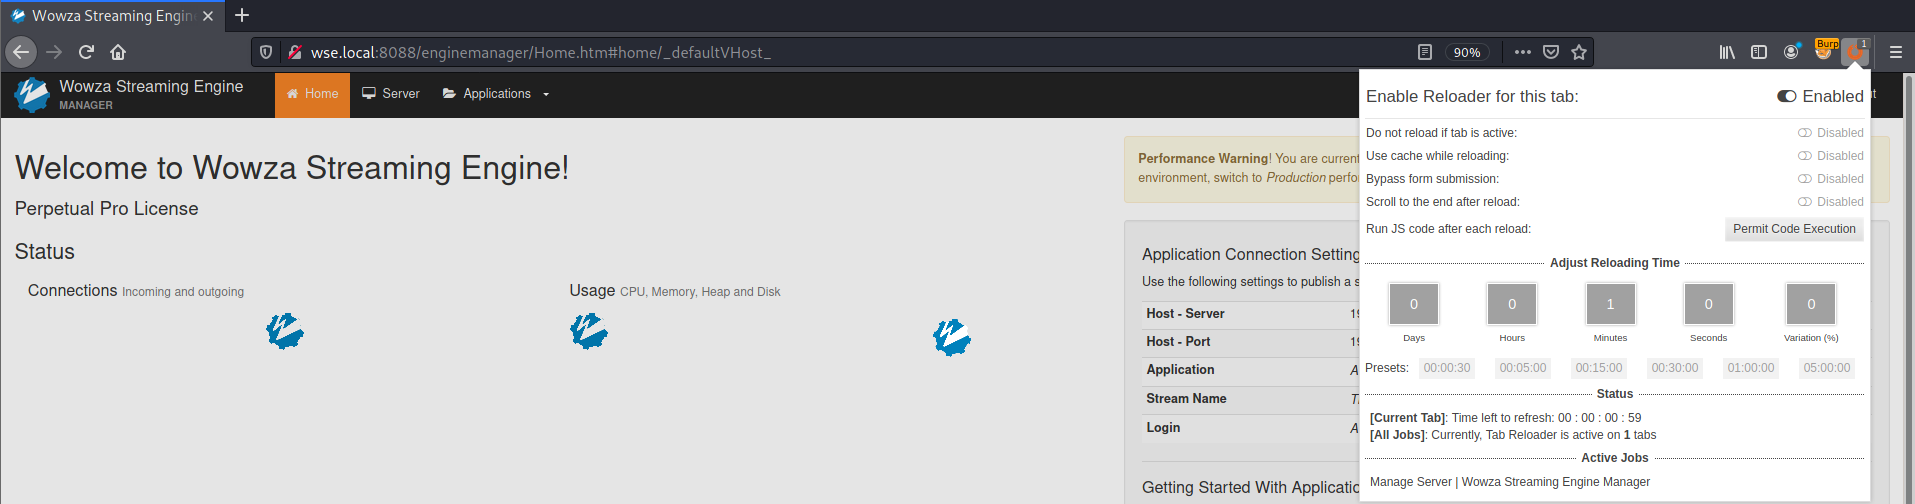Toggle reader view icon in address bar
Viewport: 1915px width, 504px height.
[1425, 52]
